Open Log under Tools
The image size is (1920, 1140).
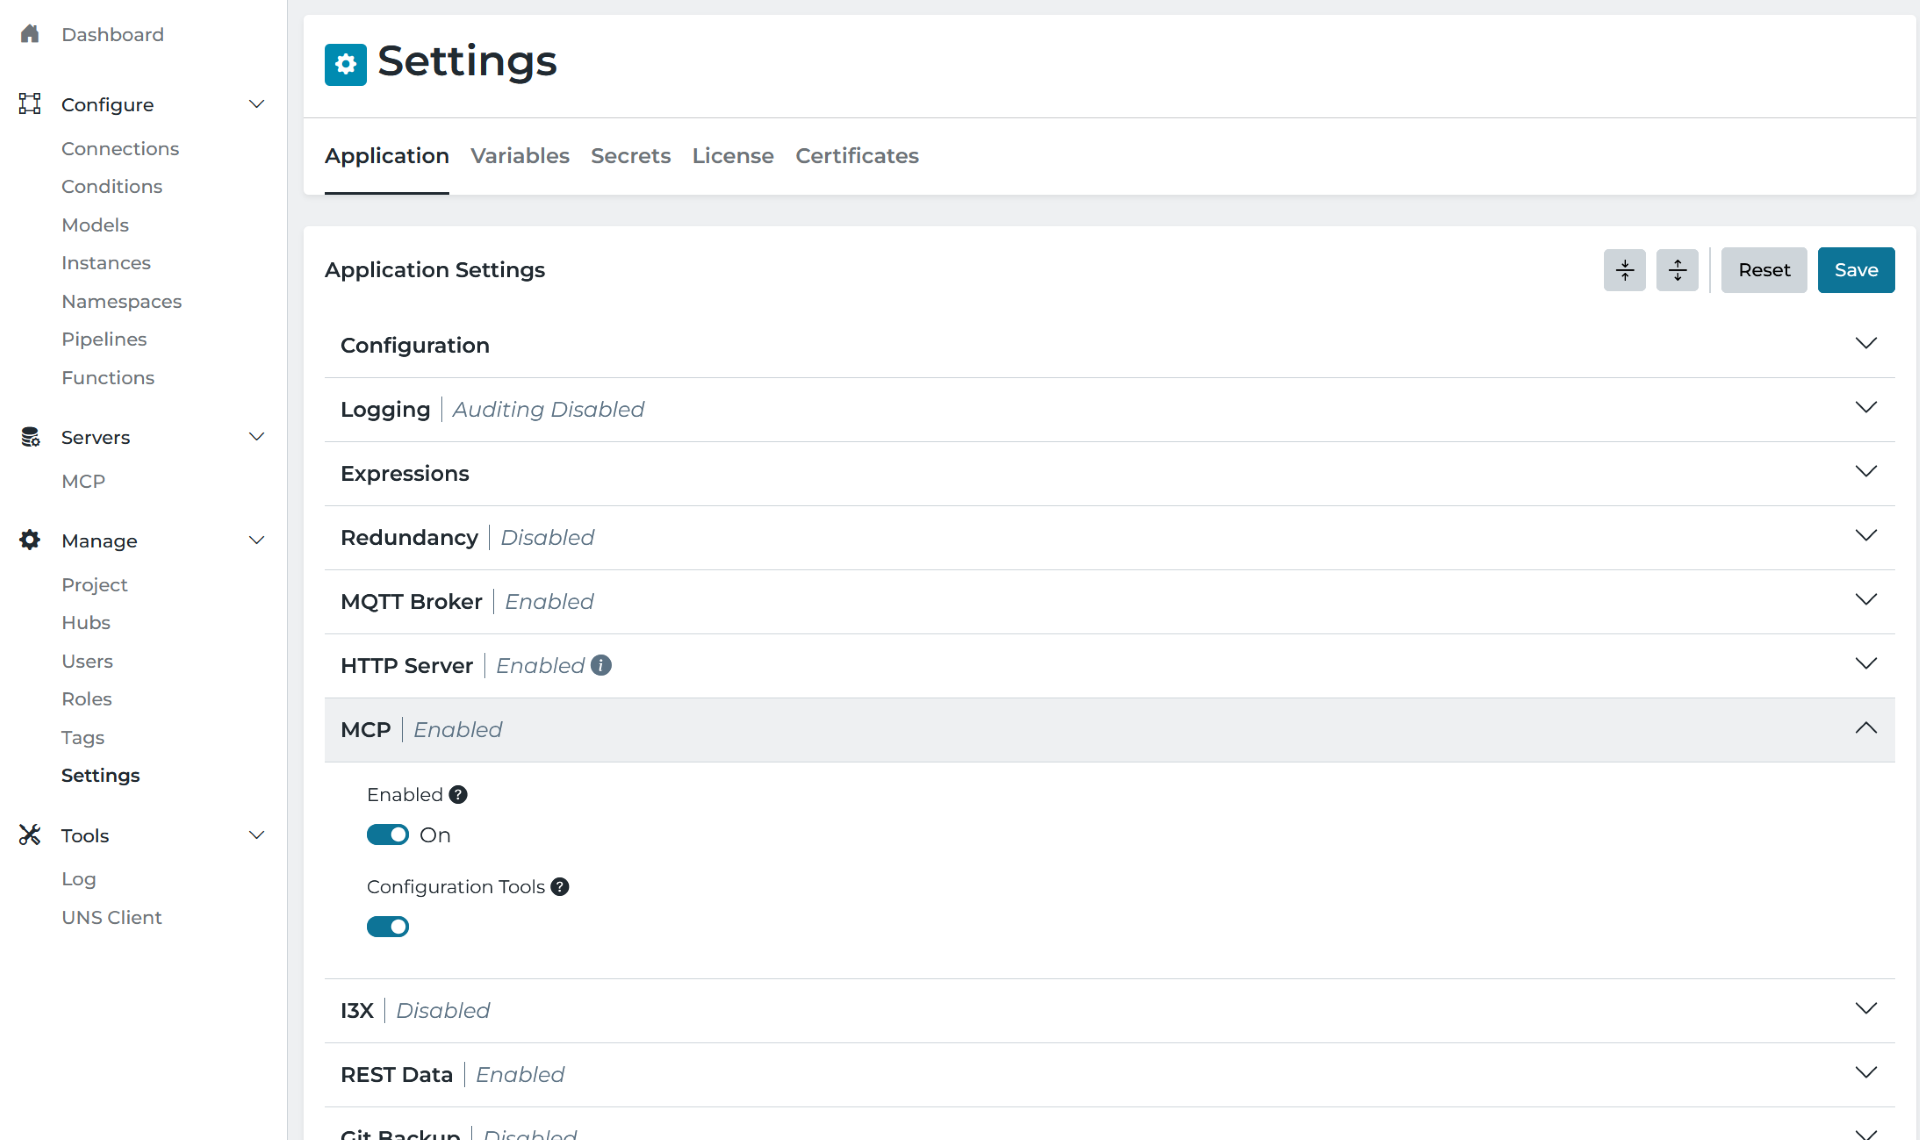pyautogui.click(x=79, y=879)
